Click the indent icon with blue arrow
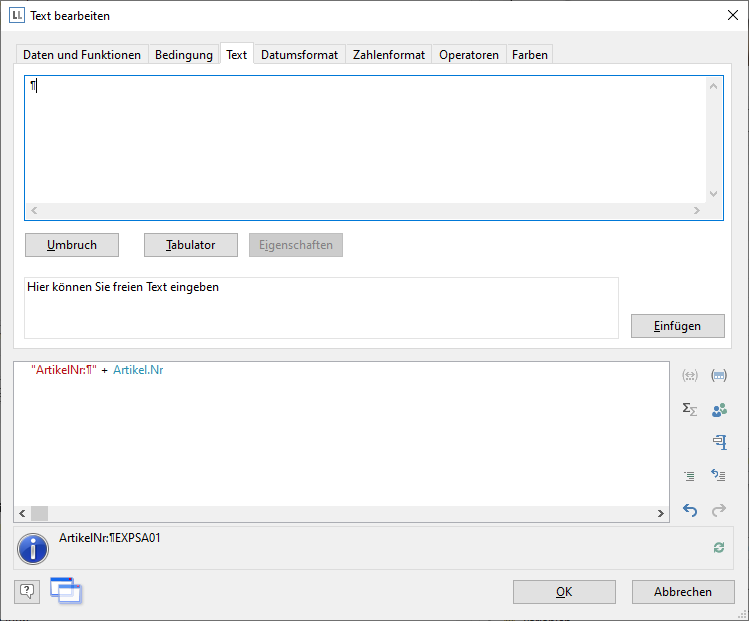749x621 pixels. (718, 476)
